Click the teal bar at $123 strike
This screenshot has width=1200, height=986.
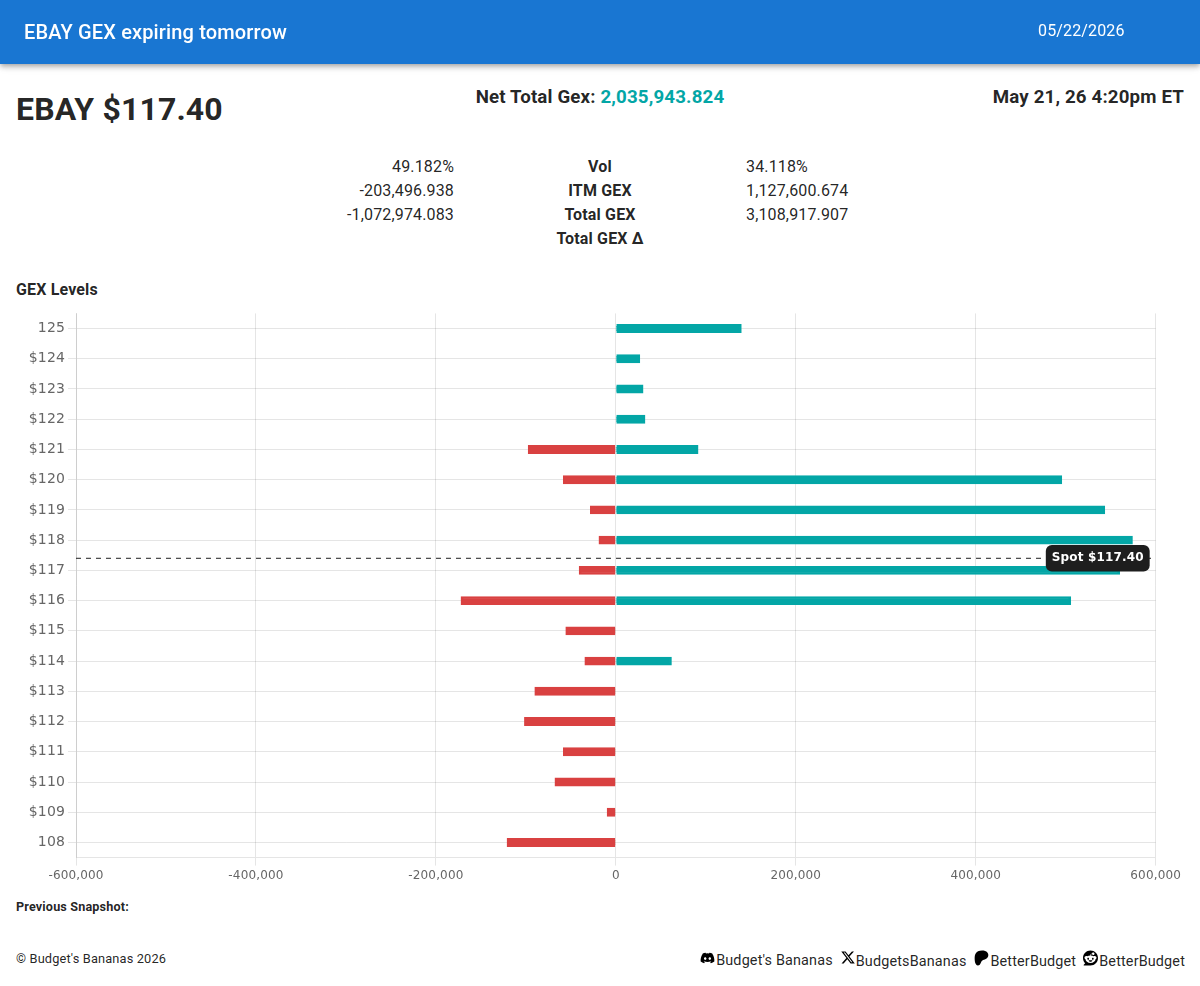pyautogui.click(x=629, y=389)
